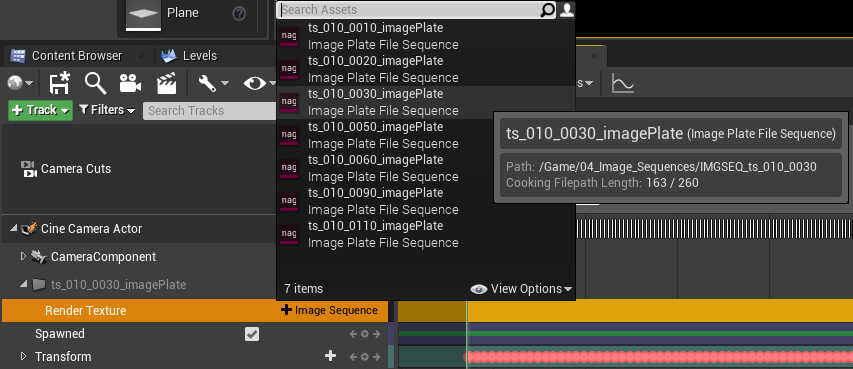
Task: Click into the Search Tracks field
Action: (x=210, y=110)
